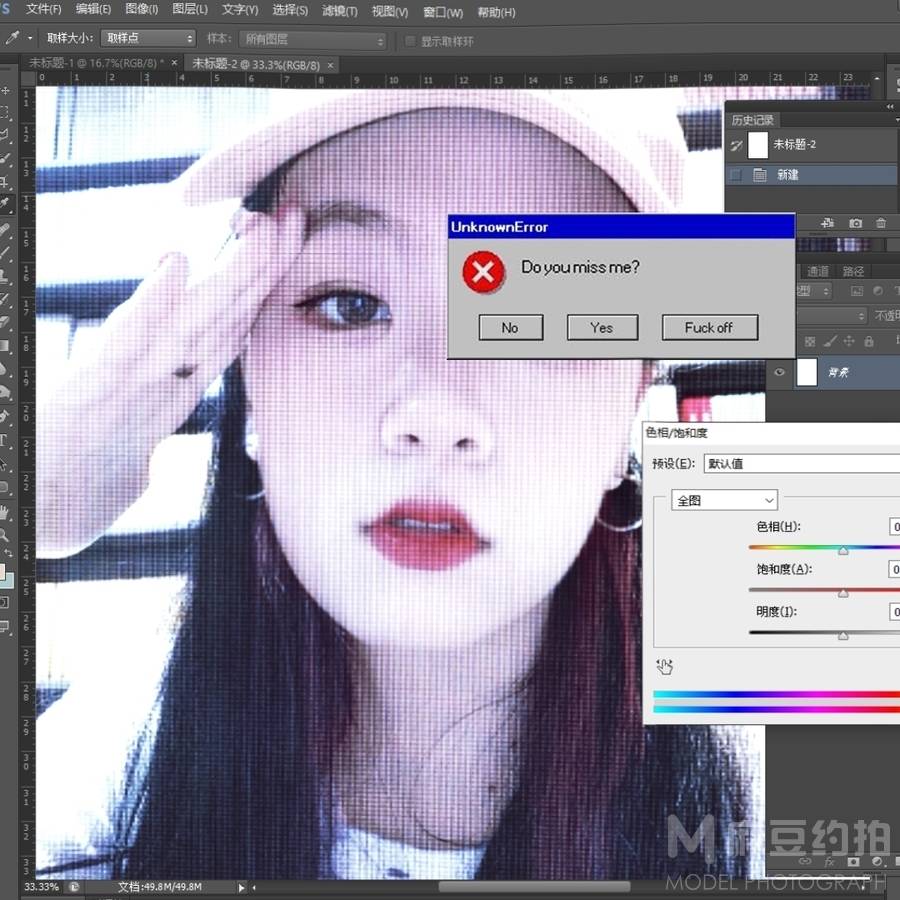Close the 未标题-2 document tab
The image size is (900, 900).
coord(330,65)
